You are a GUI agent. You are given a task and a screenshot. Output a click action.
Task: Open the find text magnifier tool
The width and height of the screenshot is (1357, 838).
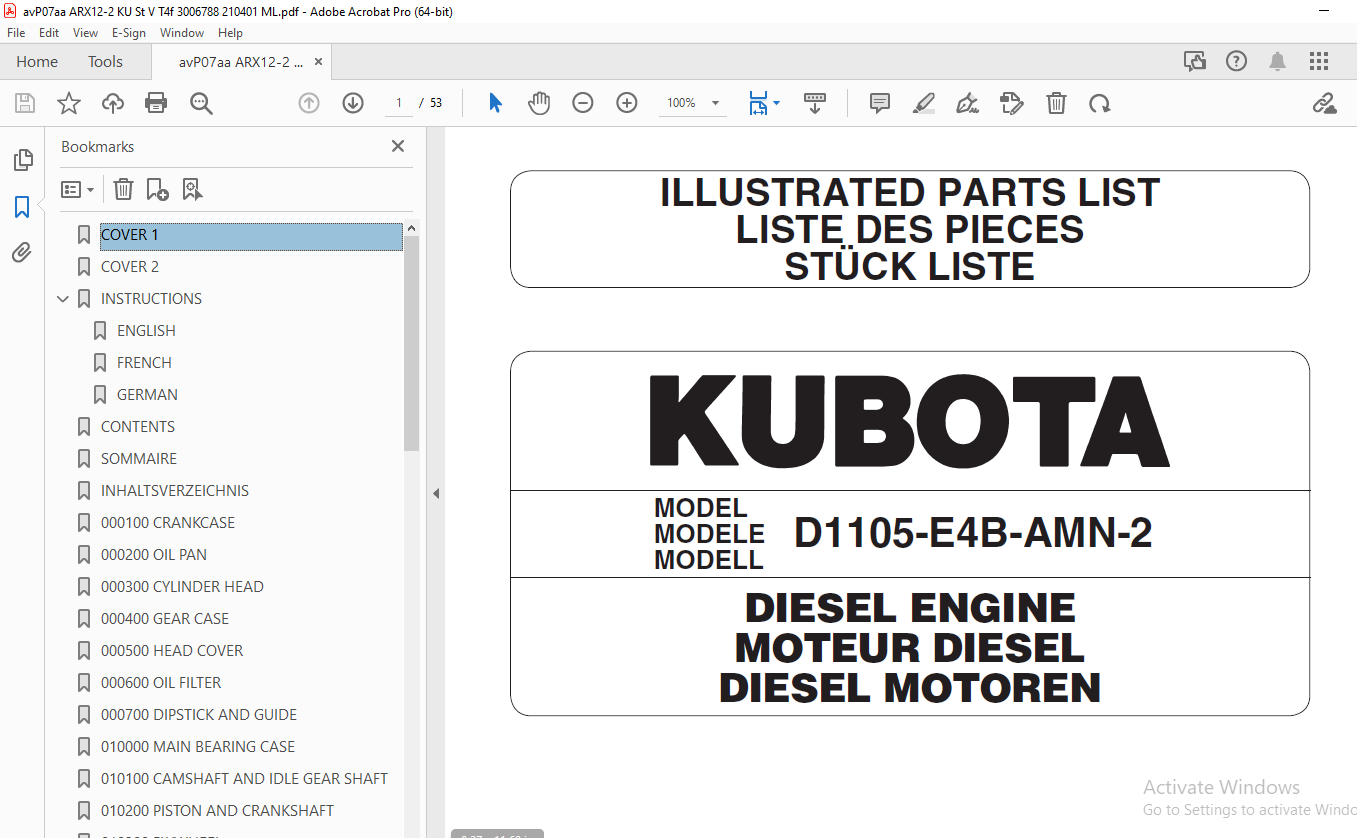tap(201, 103)
